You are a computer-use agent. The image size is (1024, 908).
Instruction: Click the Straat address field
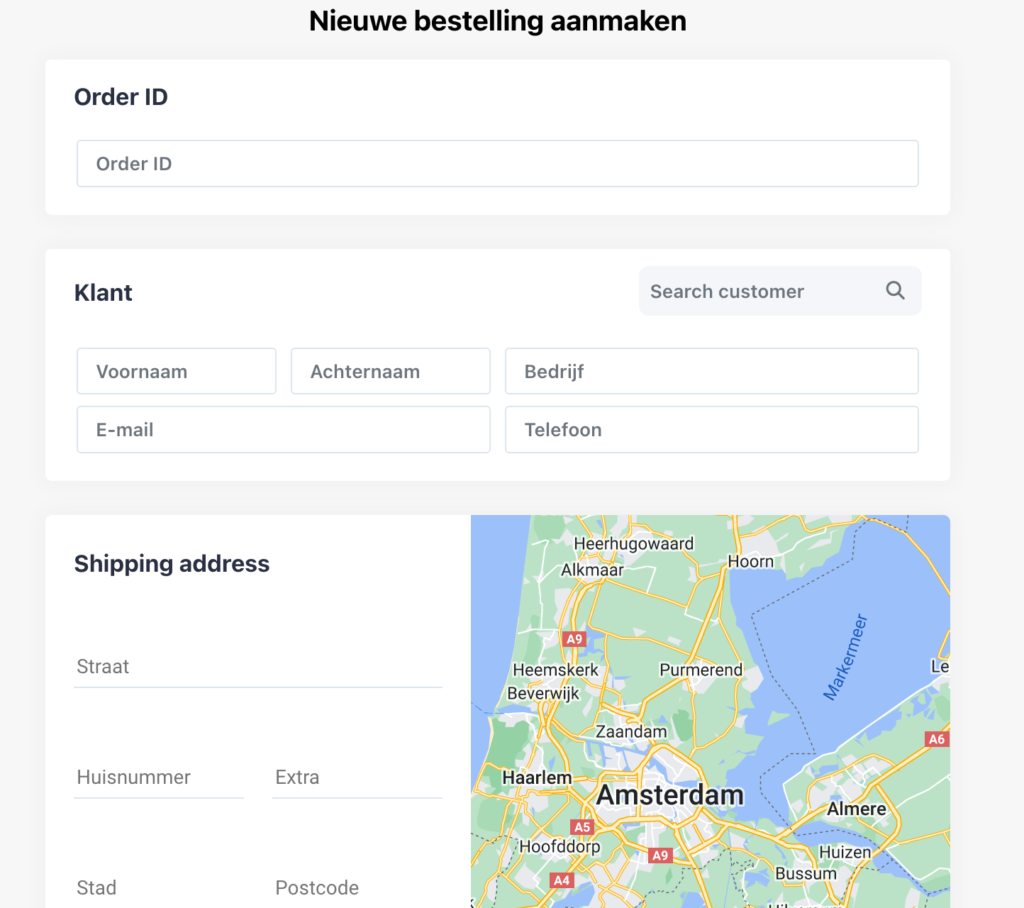[x=258, y=667]
